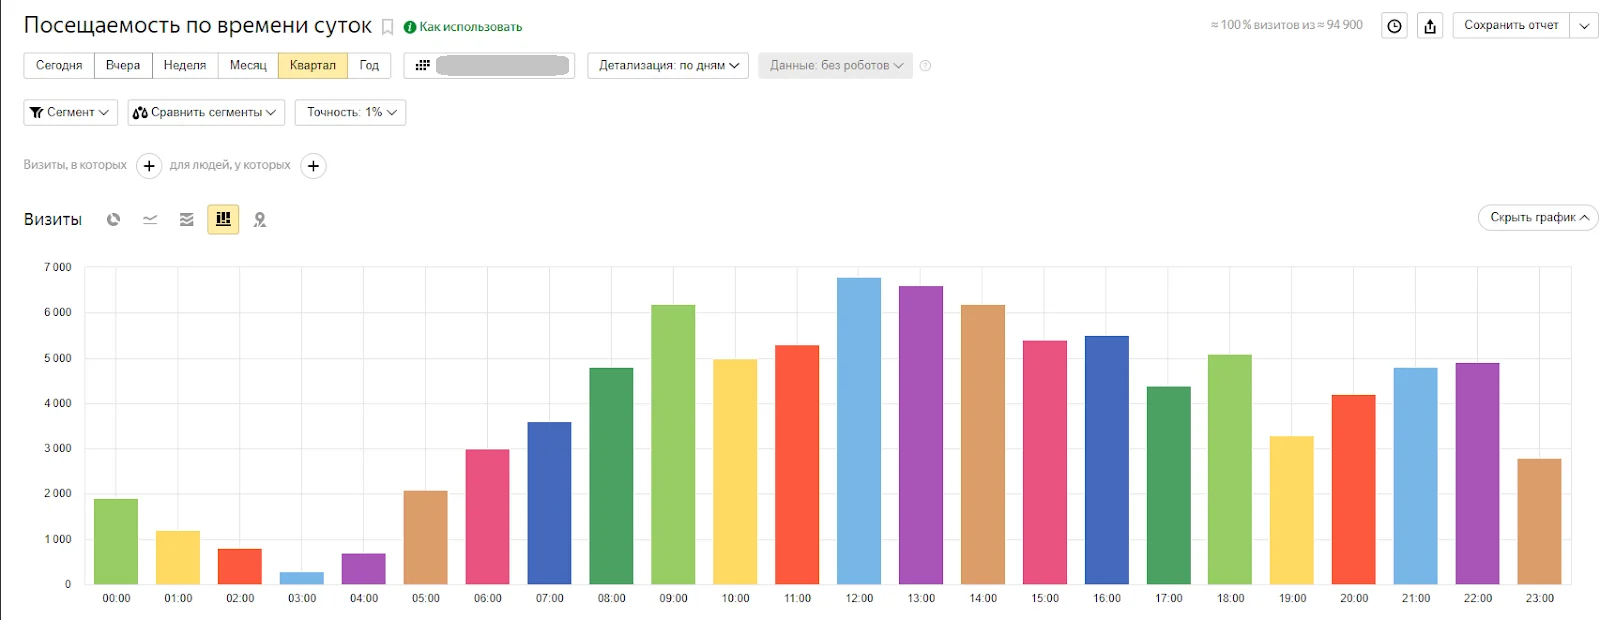Viewport: 1600px width, 620px height.
Task: Switch to stacked area chart view
Action: coord(186,219)
